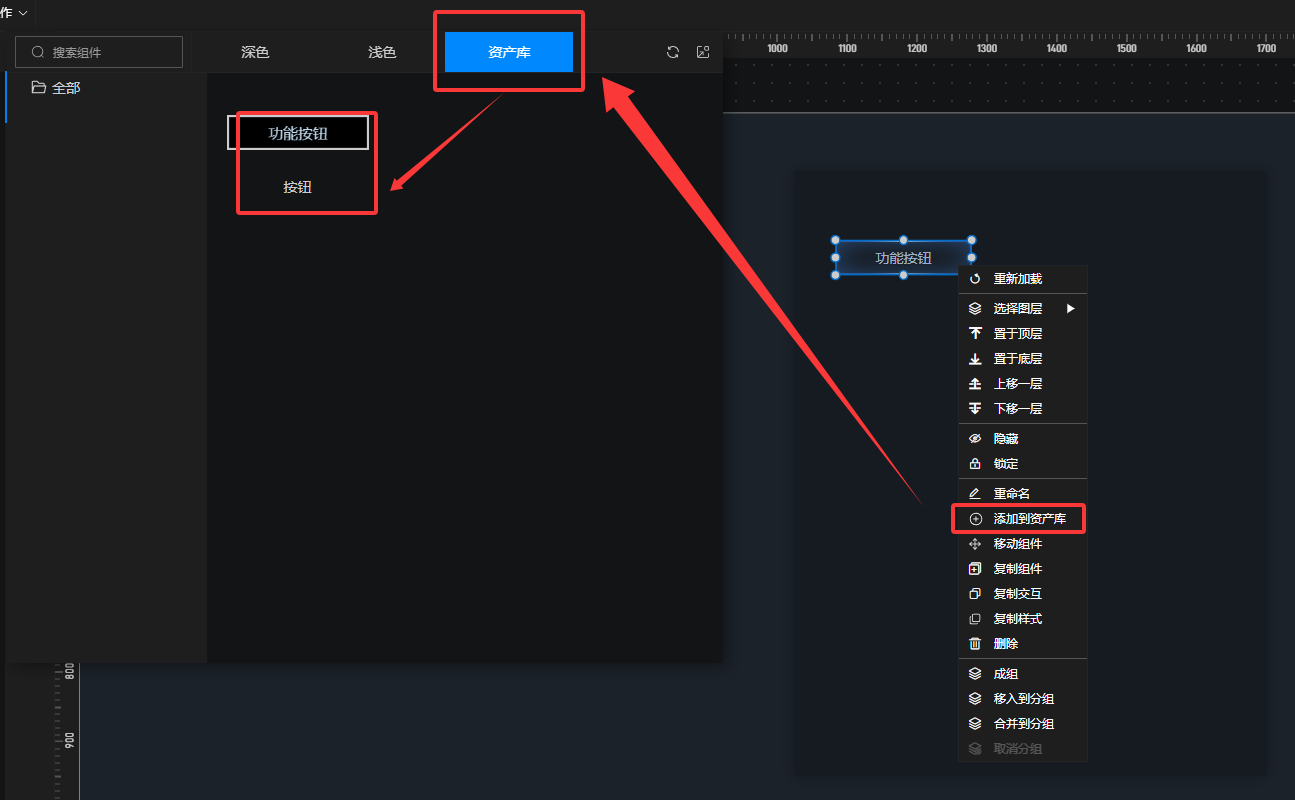Click the 重新加载 reload icon
This screenshot has height=800, width=1295.
[975, 279]
